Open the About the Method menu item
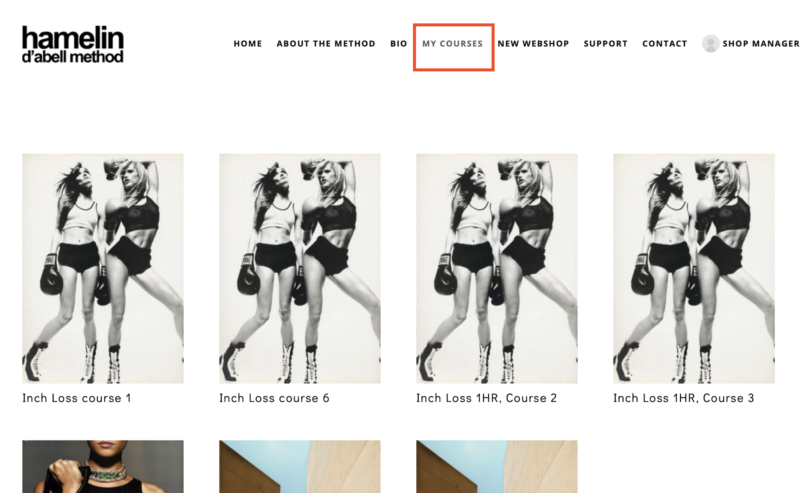The width and height of the screenshot is (800, 493). coord(326,44)
